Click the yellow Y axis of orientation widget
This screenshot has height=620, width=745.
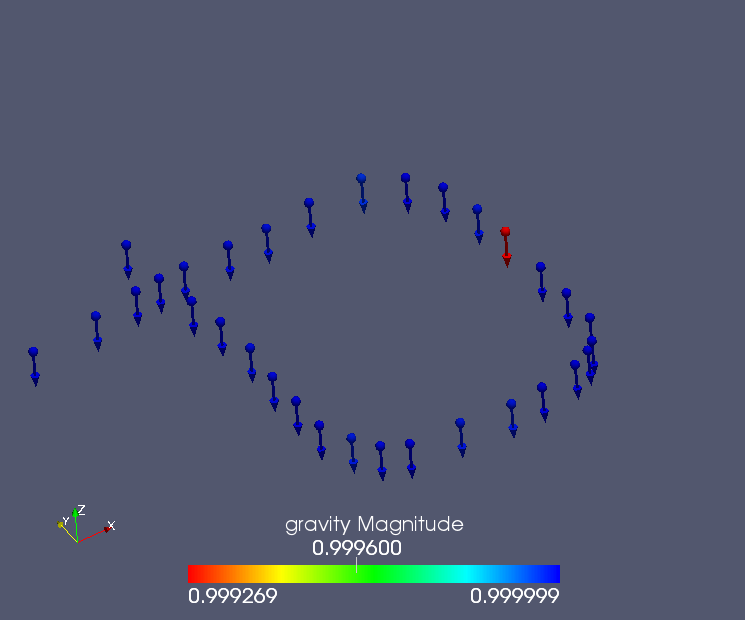point(67,532)
